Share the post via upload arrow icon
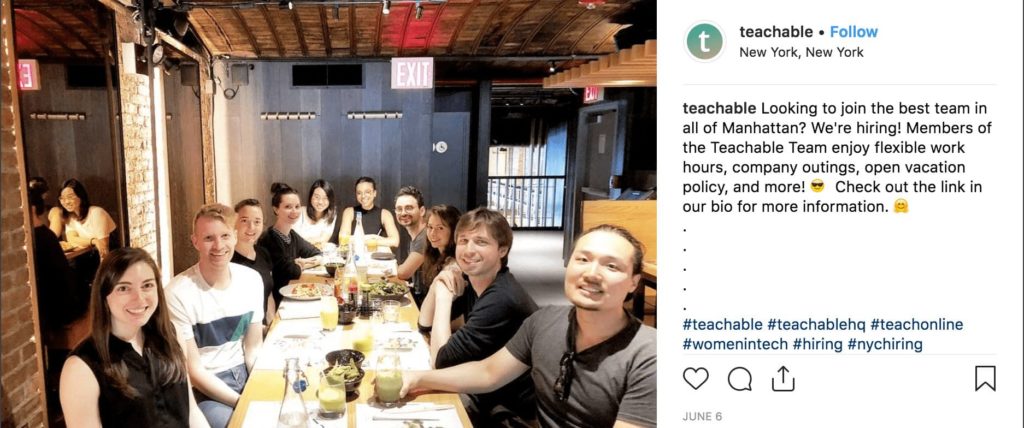Screen dimensions: 1024x428 click(782, 378)
